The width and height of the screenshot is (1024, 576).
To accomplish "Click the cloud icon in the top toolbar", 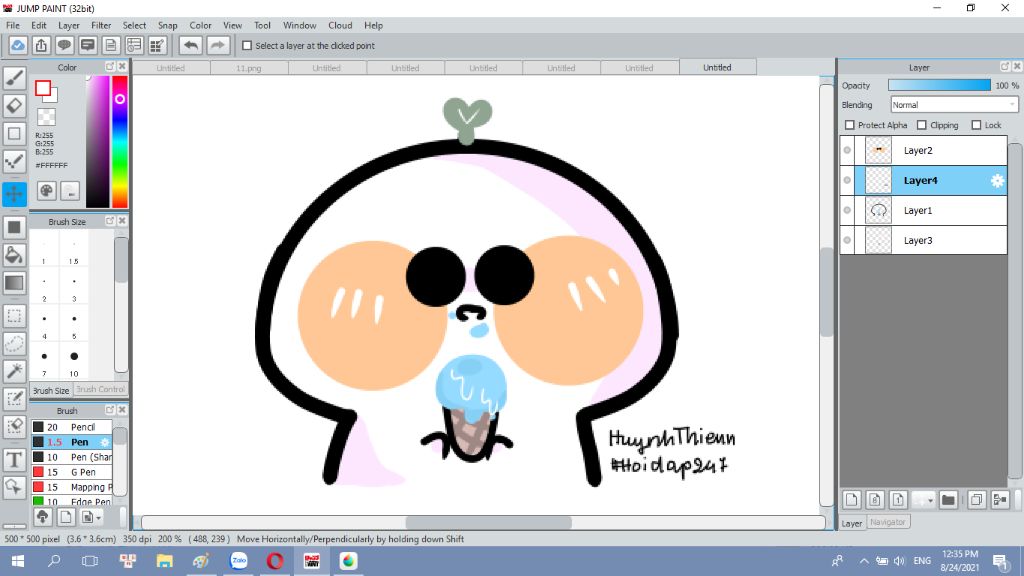I will point(18,46).
